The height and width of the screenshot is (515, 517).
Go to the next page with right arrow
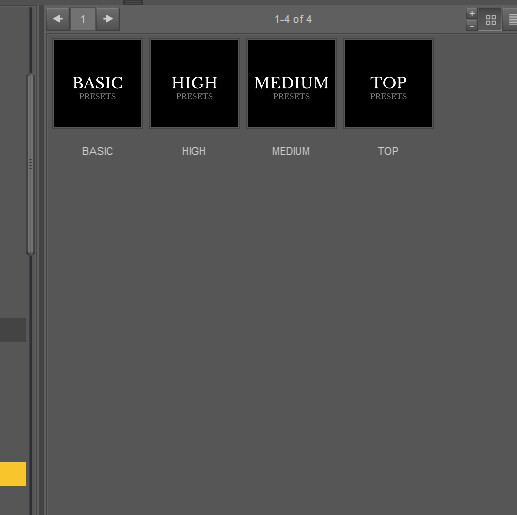pyautogui.click(x=108, y=19)
